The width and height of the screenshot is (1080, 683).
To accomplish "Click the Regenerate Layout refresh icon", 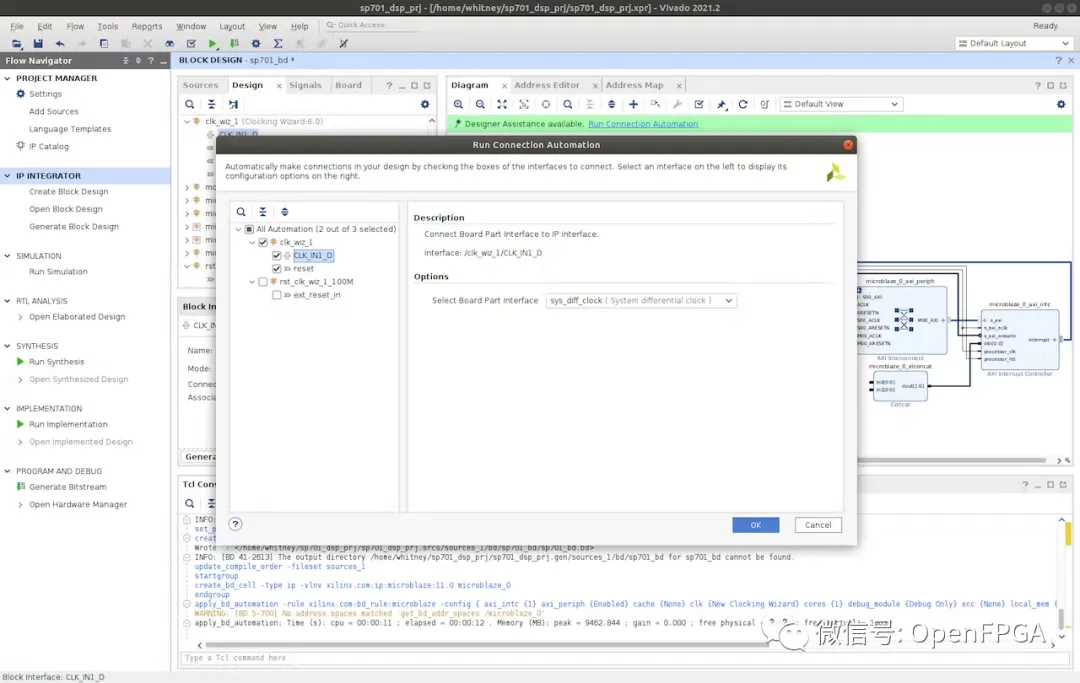I will [743, 104].
